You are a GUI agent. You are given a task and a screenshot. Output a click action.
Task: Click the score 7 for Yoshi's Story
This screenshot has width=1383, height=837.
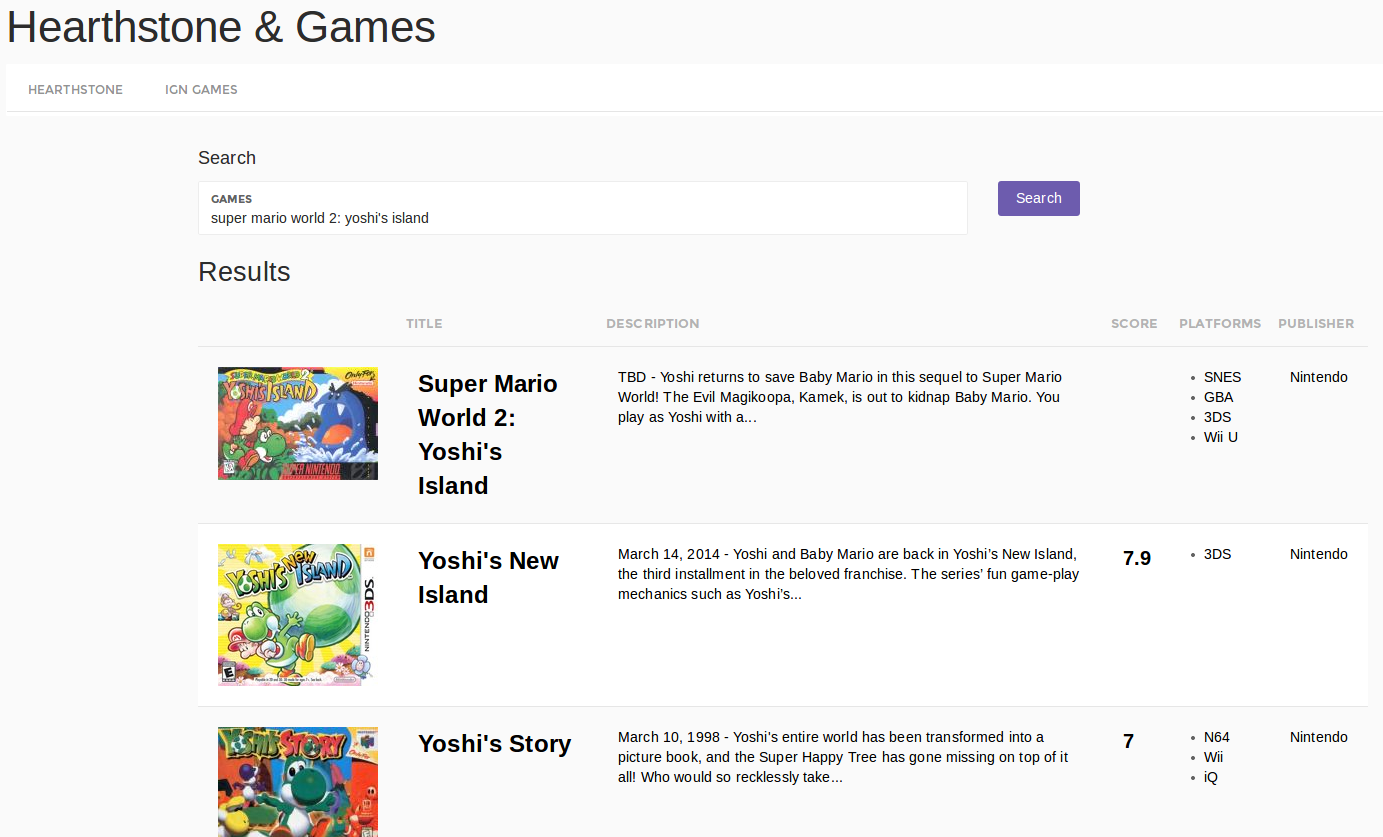1129,741
